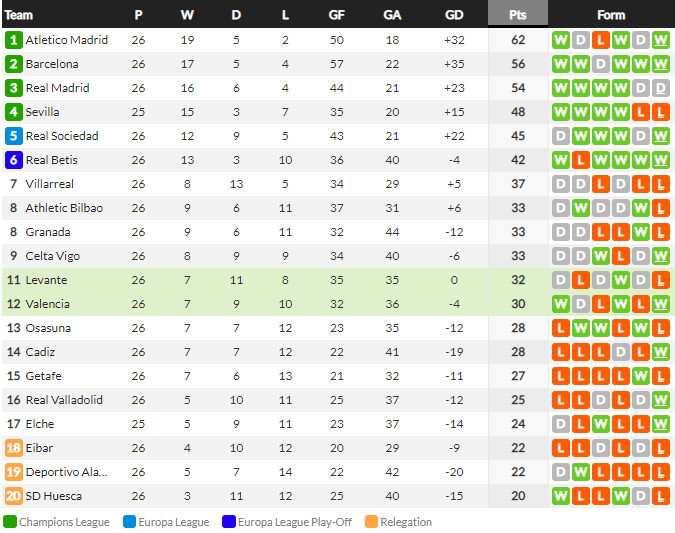
Task: Open Barcelona team link
Action: [52, 64]
